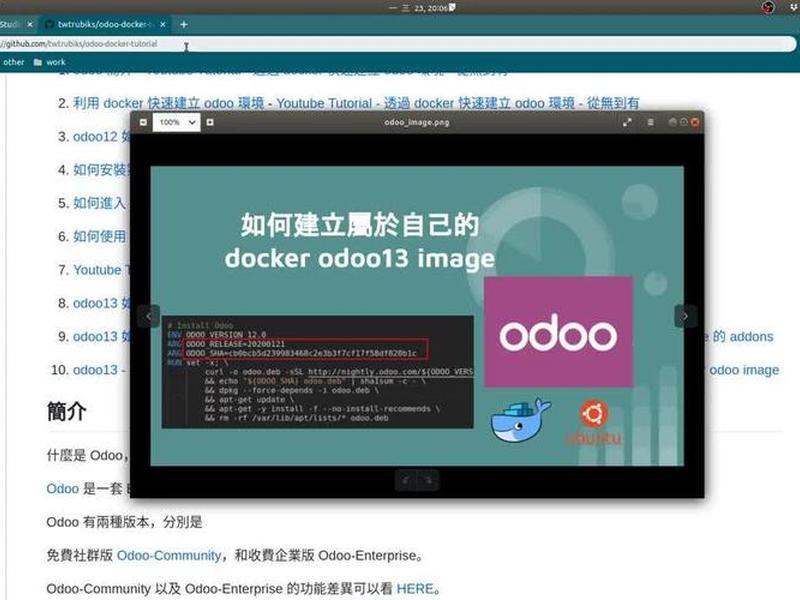Screen dimensions: 800x600
Task: Open the work bookmarks folder
Action: (49, 62)
